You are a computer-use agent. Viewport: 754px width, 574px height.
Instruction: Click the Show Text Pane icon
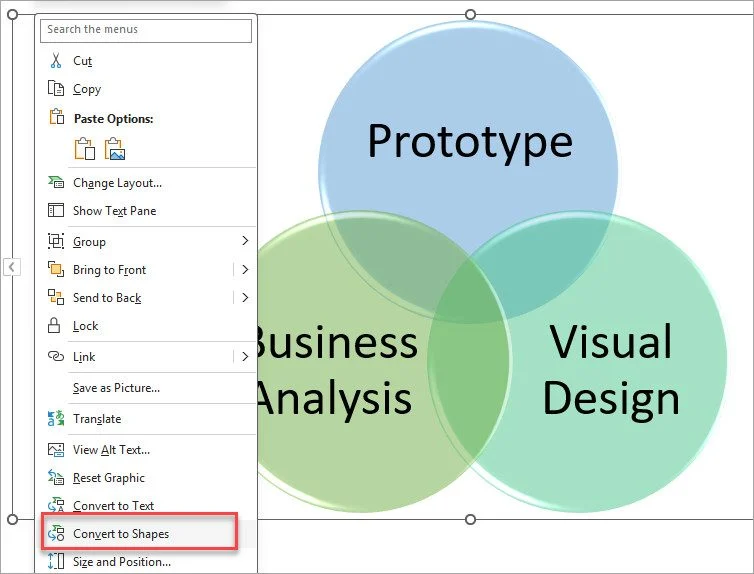56,210
